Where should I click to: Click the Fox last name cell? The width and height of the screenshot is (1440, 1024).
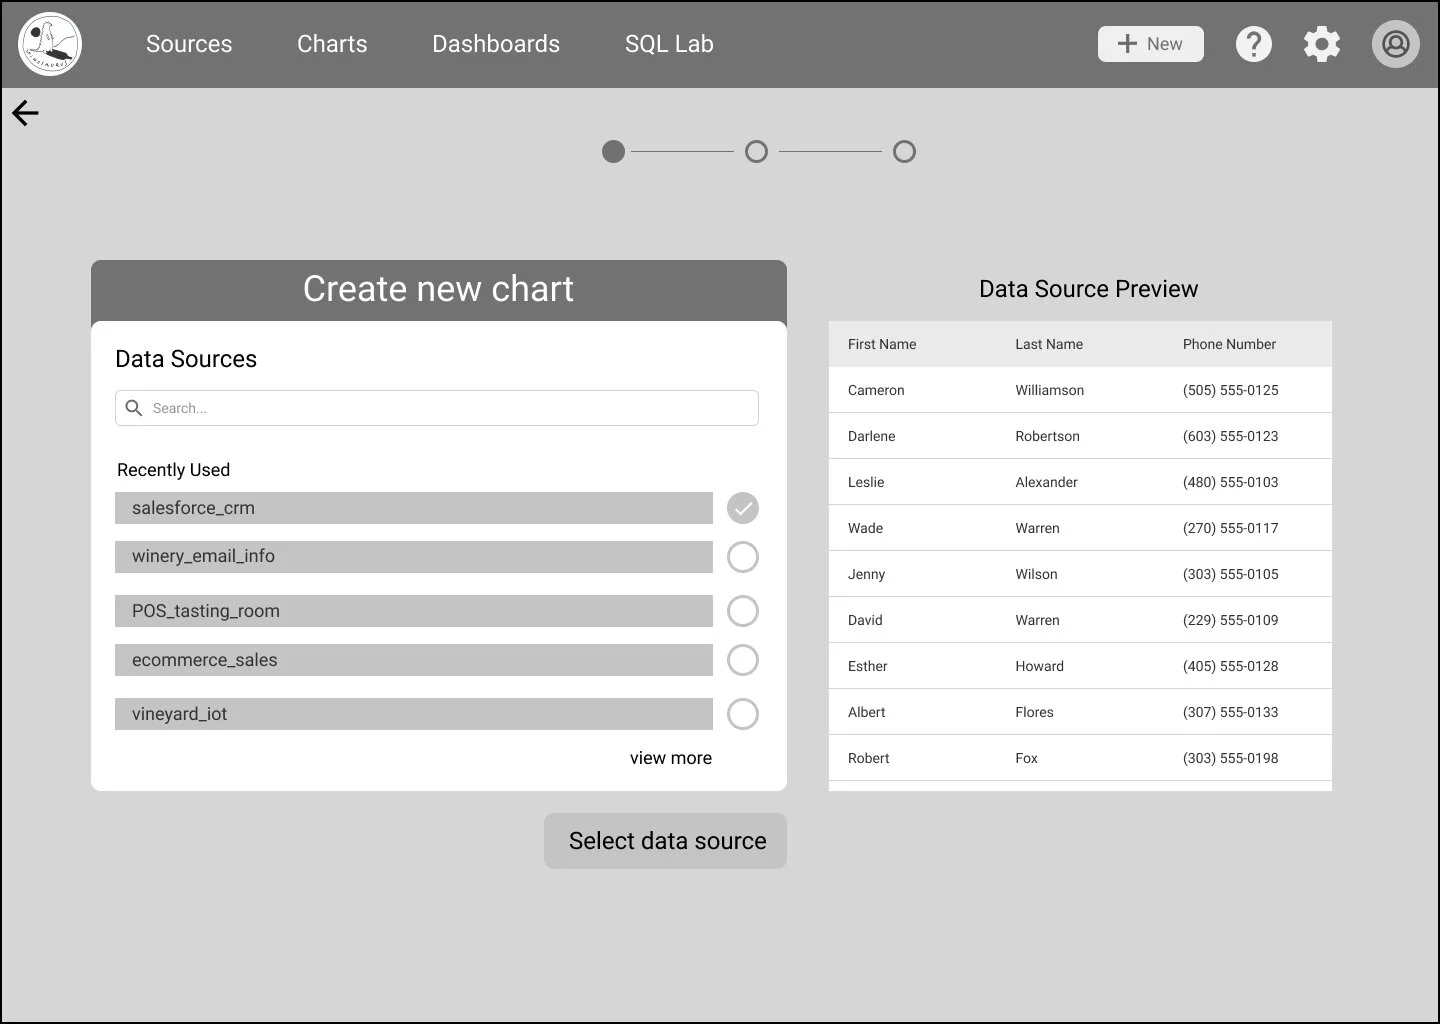point(1027,758)
